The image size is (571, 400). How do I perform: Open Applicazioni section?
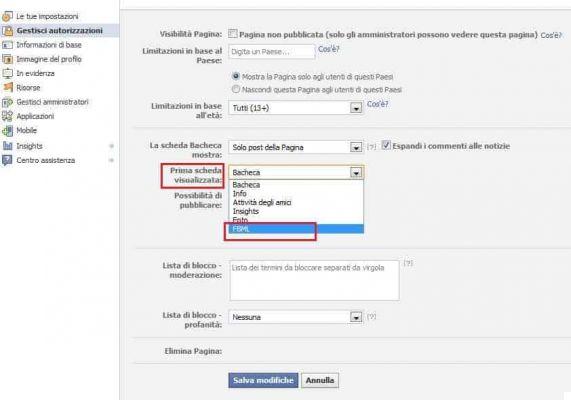pos(35,116)
